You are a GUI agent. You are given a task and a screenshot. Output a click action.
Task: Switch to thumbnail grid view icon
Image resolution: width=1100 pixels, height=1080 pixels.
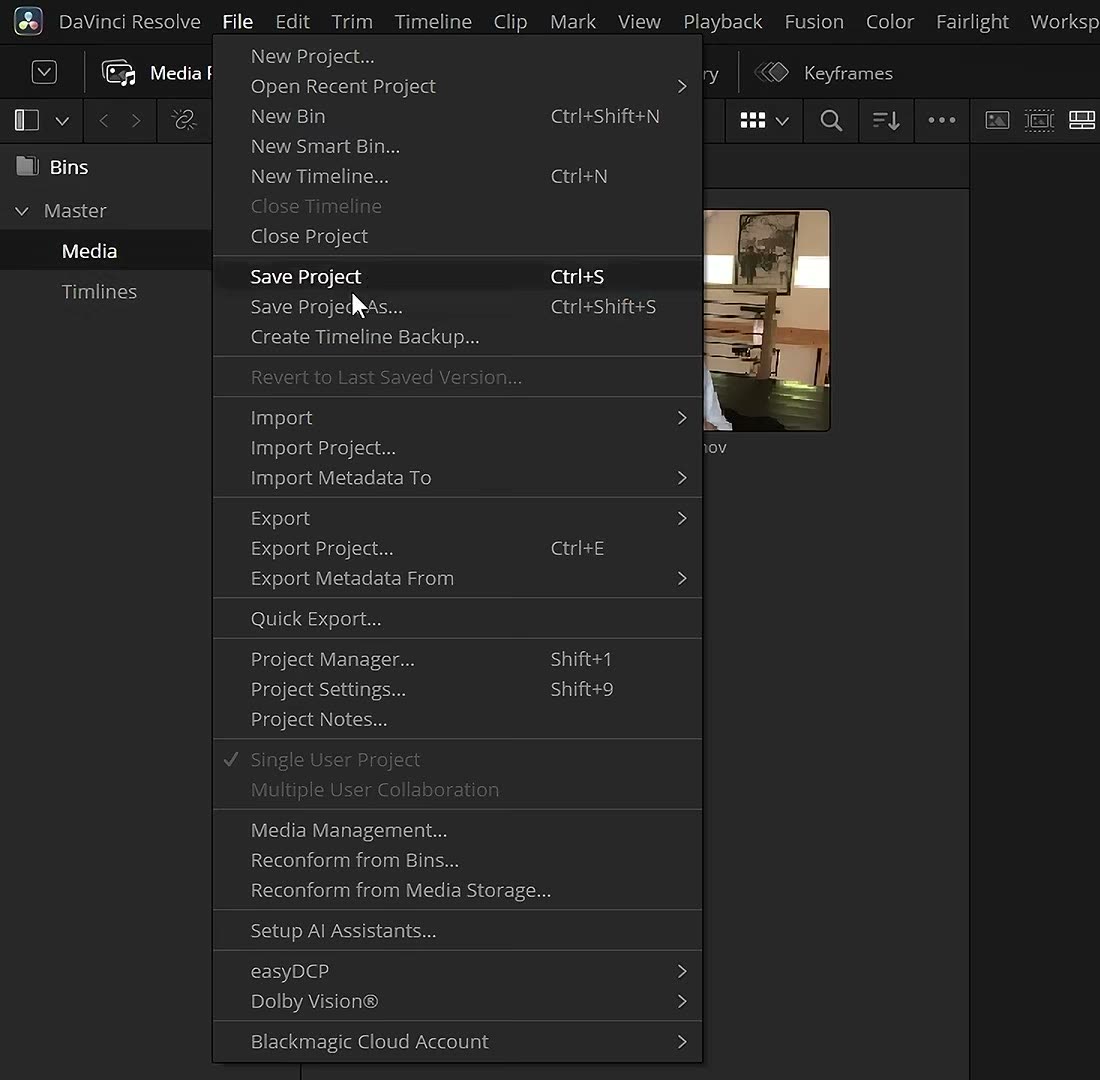pos(753,121)
